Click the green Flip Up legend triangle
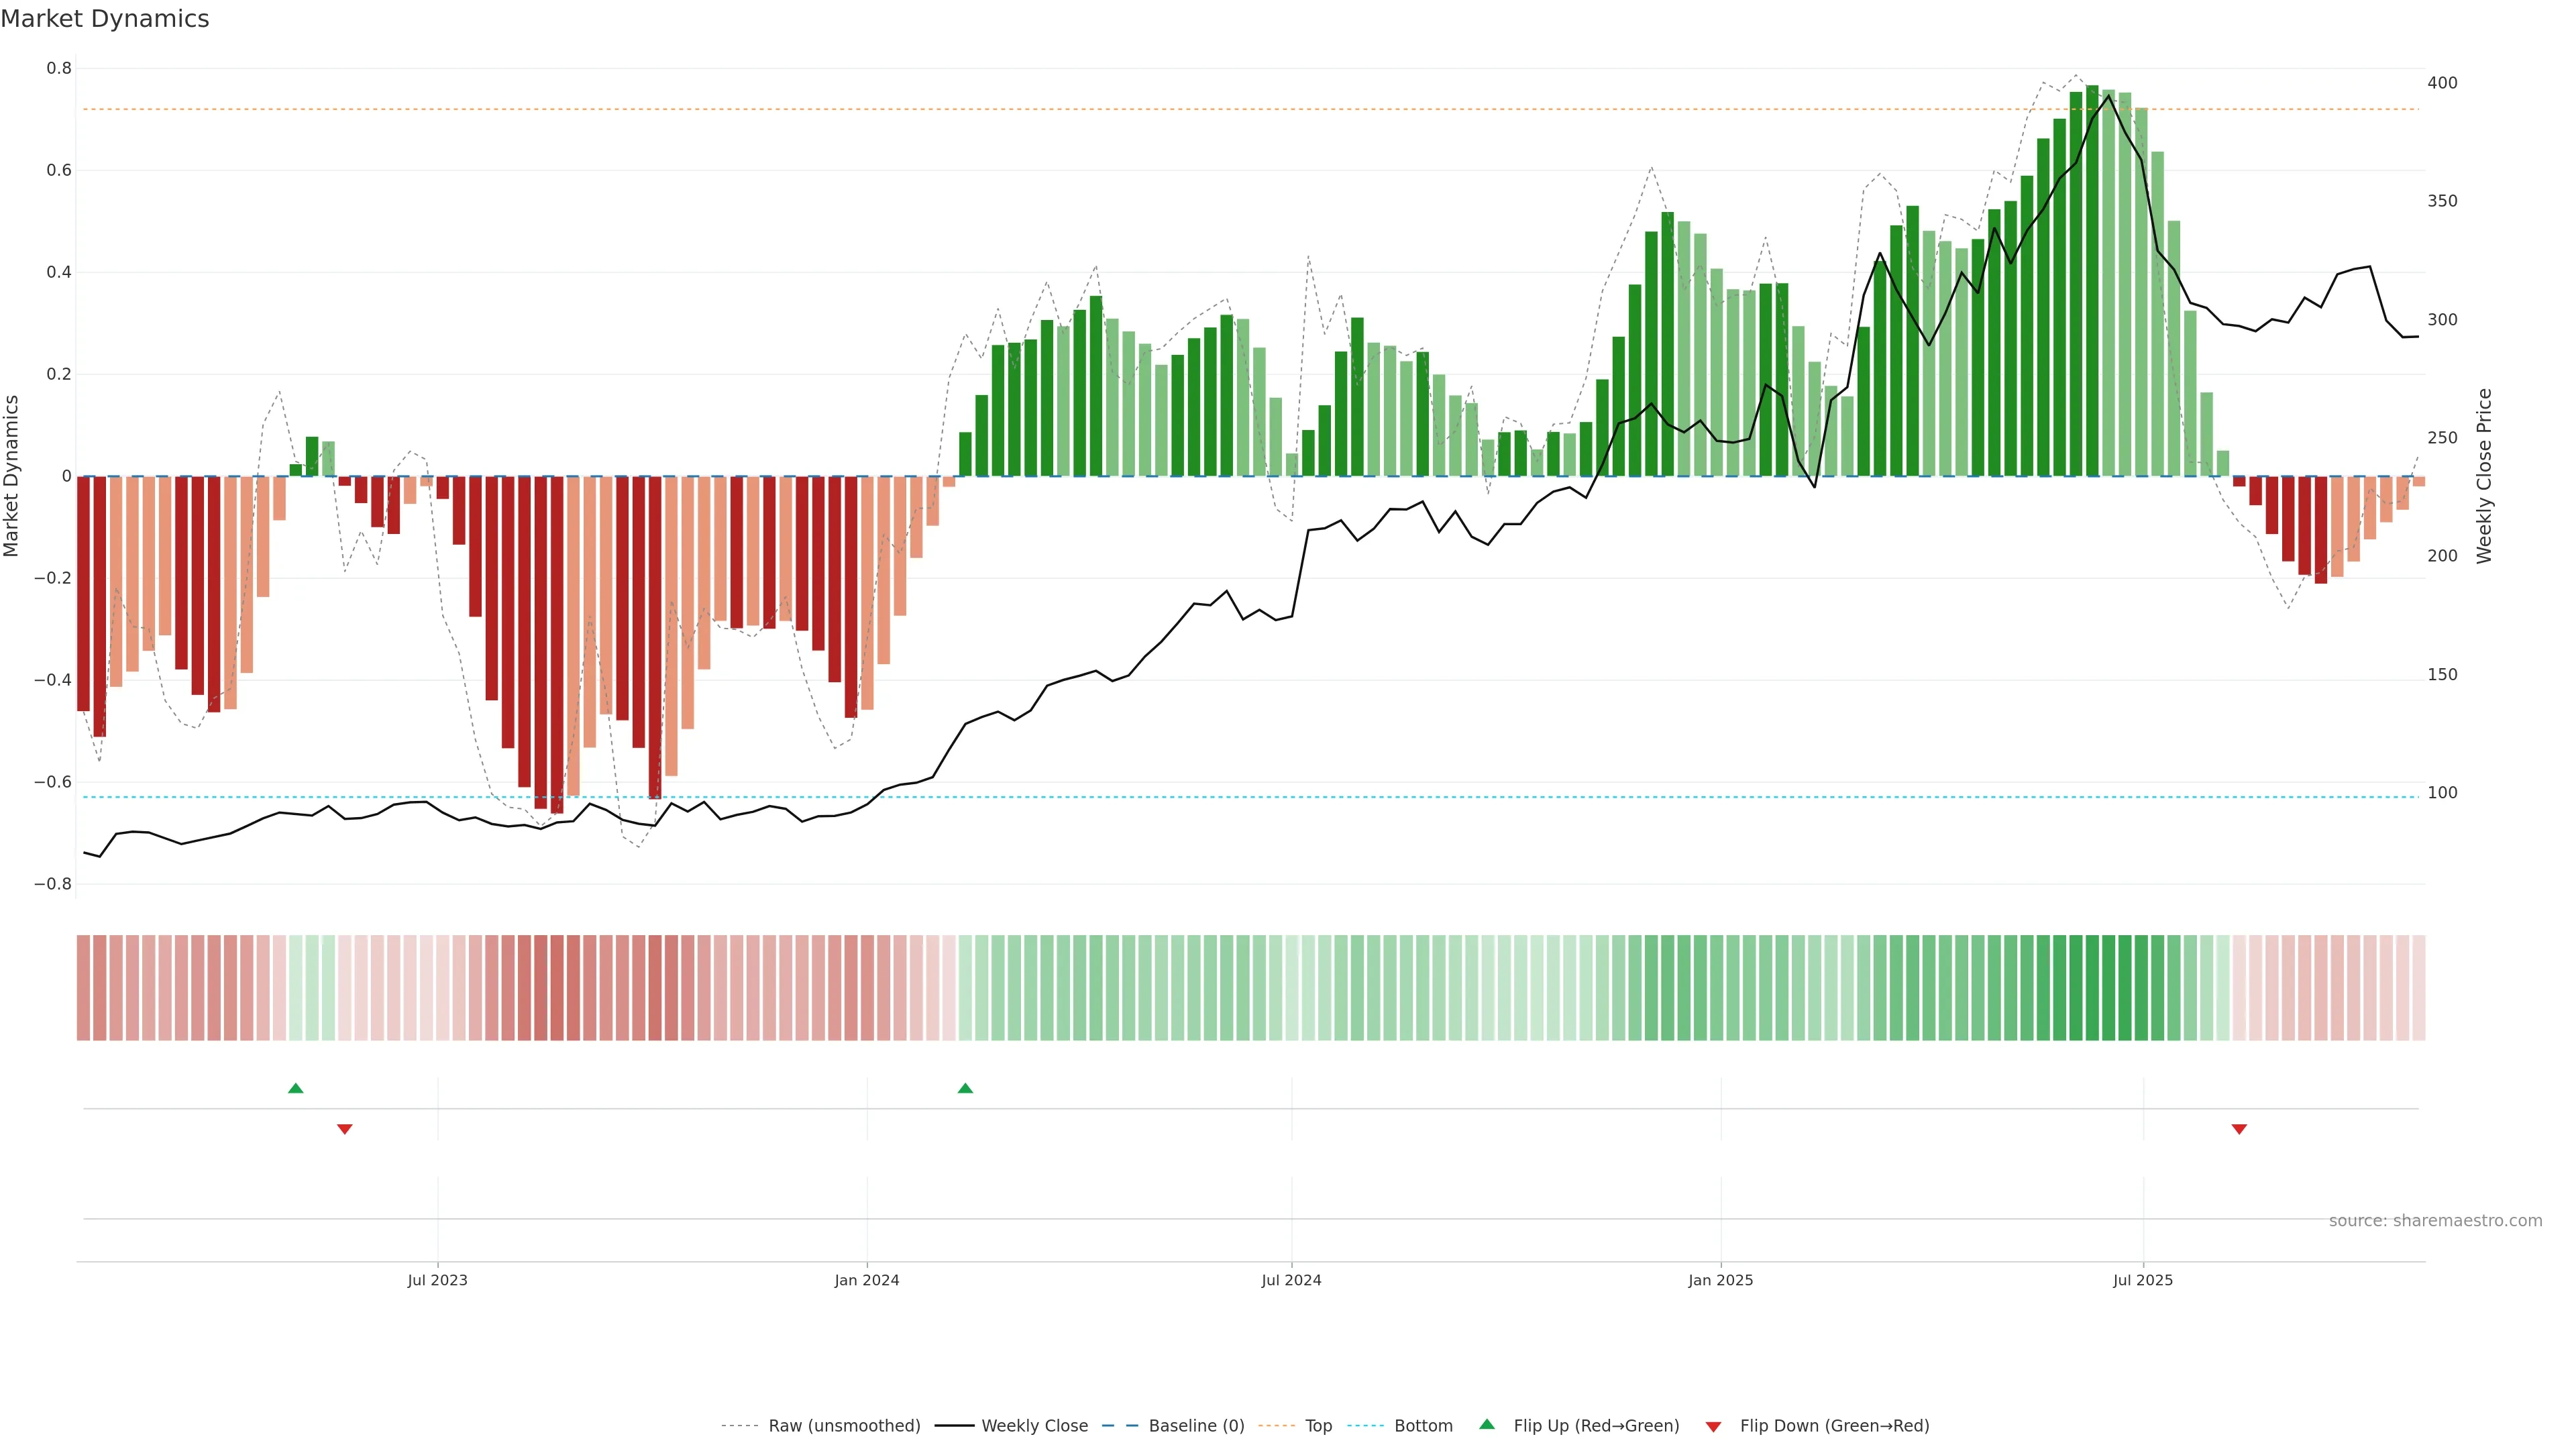This screenshot has height=1449, width=2576. 1487,1424
